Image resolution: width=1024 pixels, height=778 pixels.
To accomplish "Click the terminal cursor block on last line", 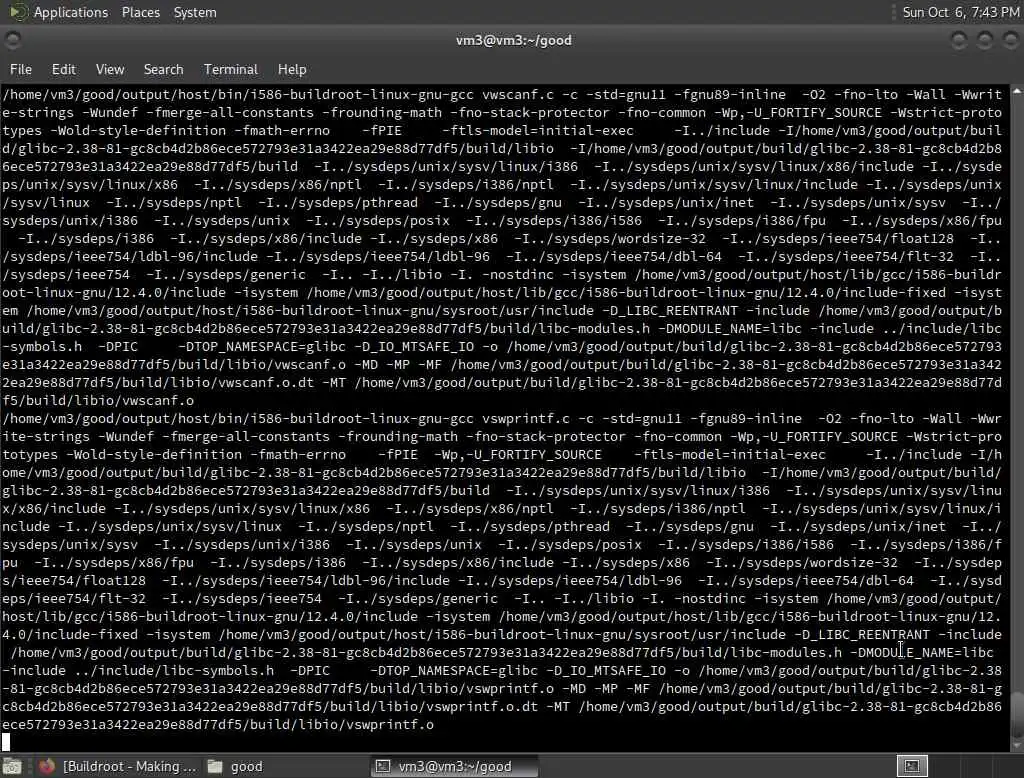I will 6,742.
